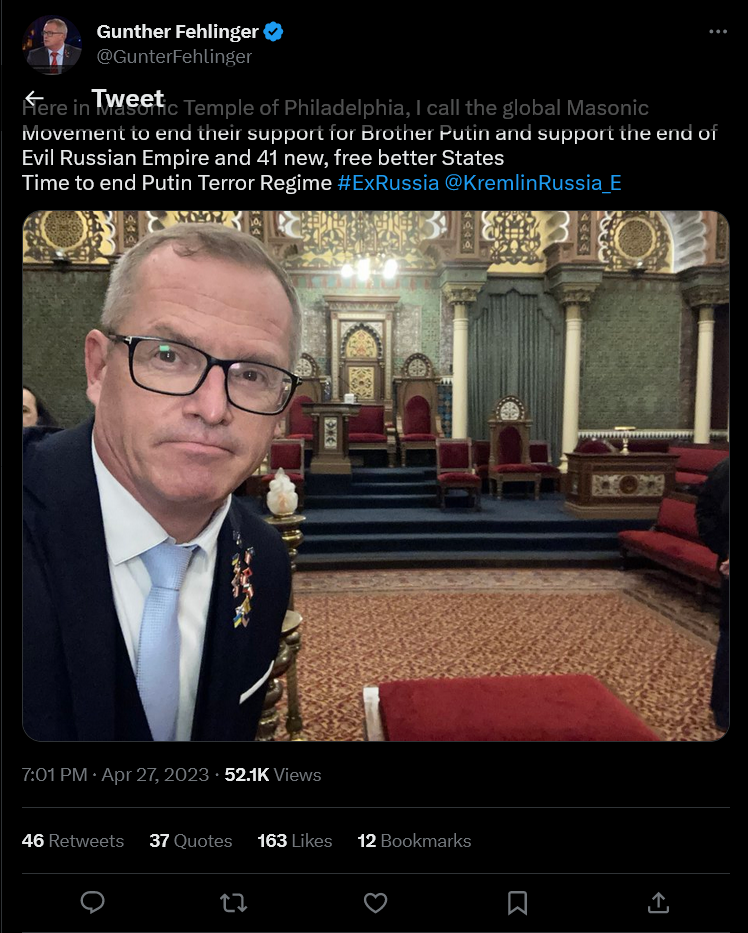Viewport: 748px width, 933px height.
Task: Open the #ExRussia hashtag link
Action: pyautogui.click(x=388, y=183)
